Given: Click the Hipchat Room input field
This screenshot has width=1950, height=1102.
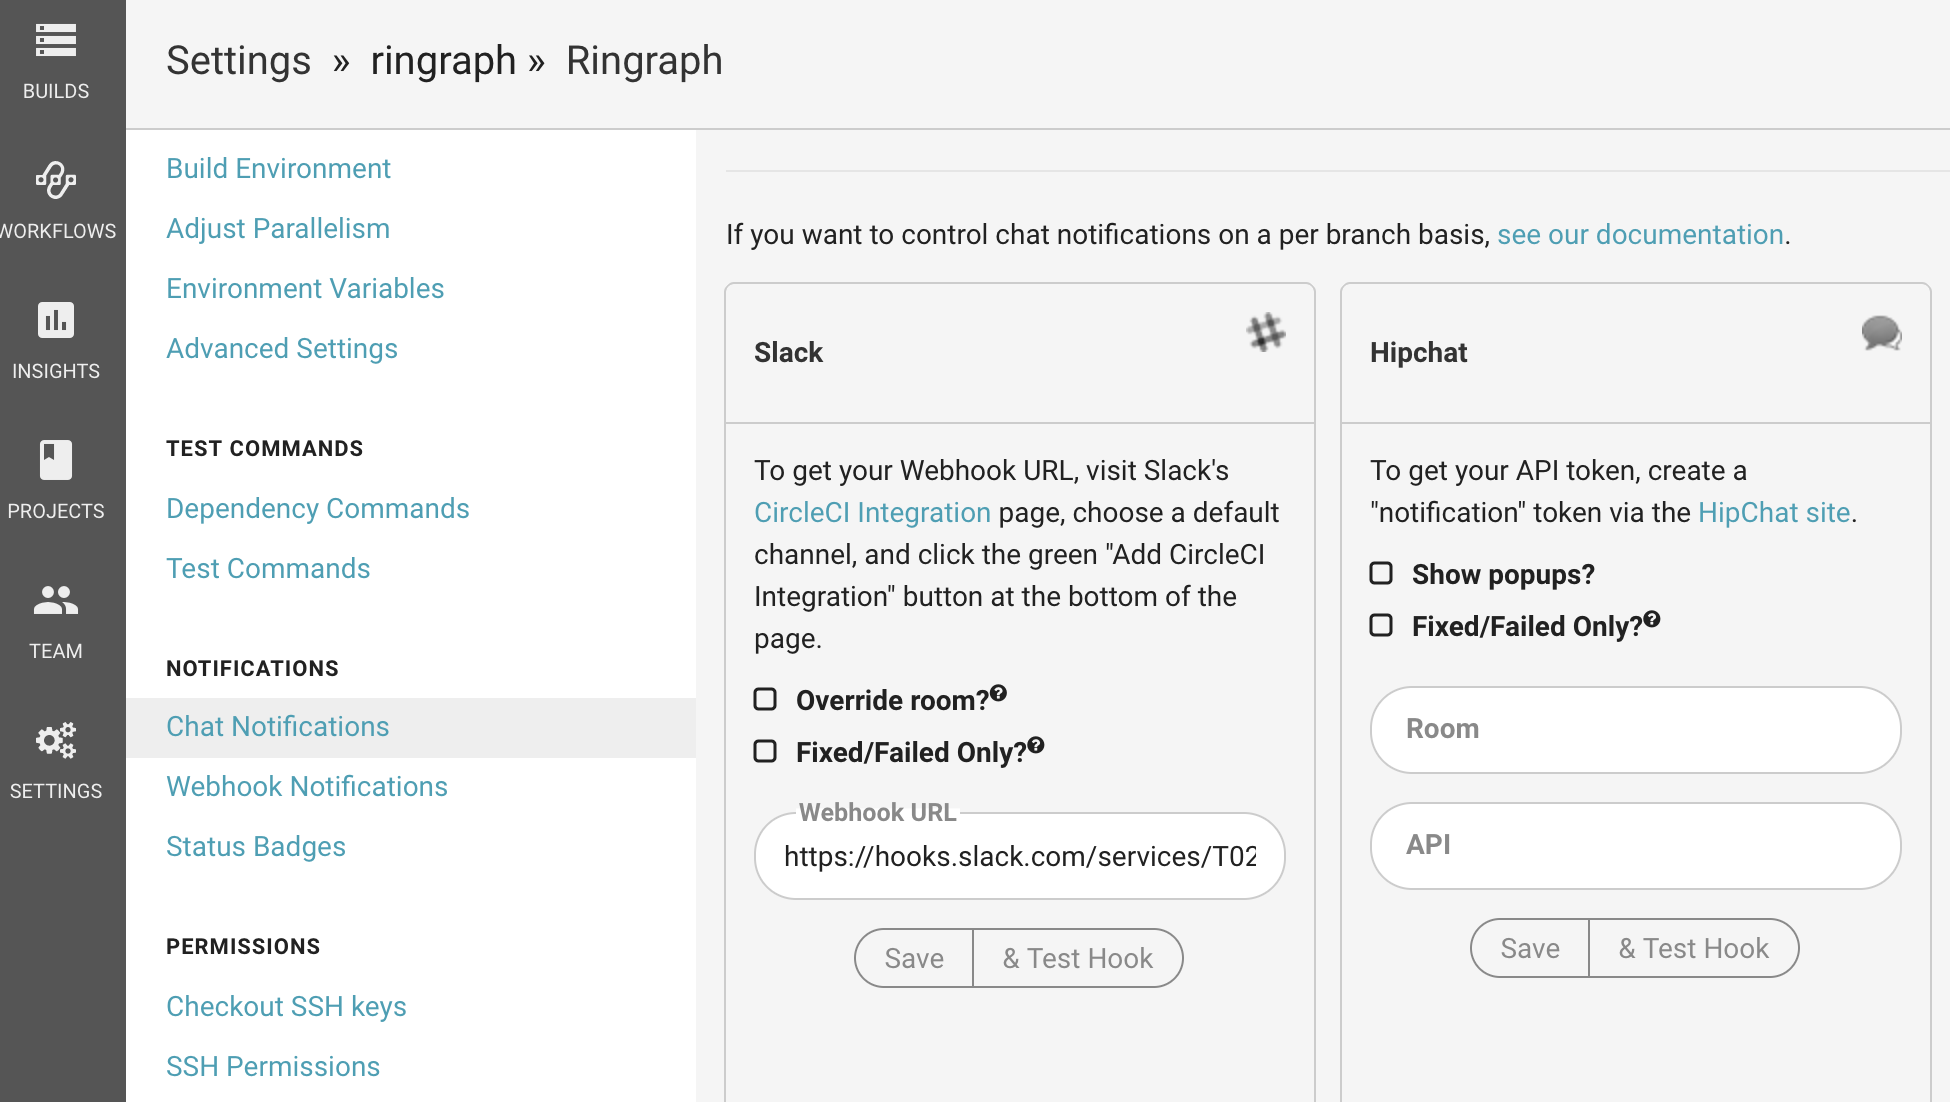Looking at the screenshot, I should point(1635,729).
